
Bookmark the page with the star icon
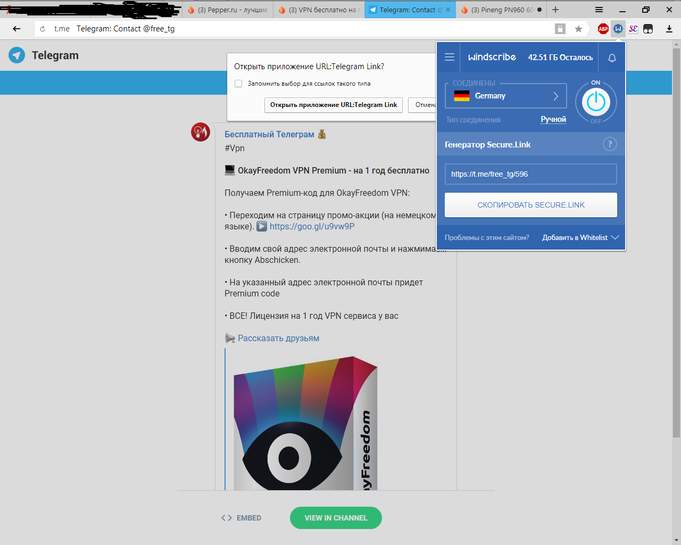click(579, 29)
